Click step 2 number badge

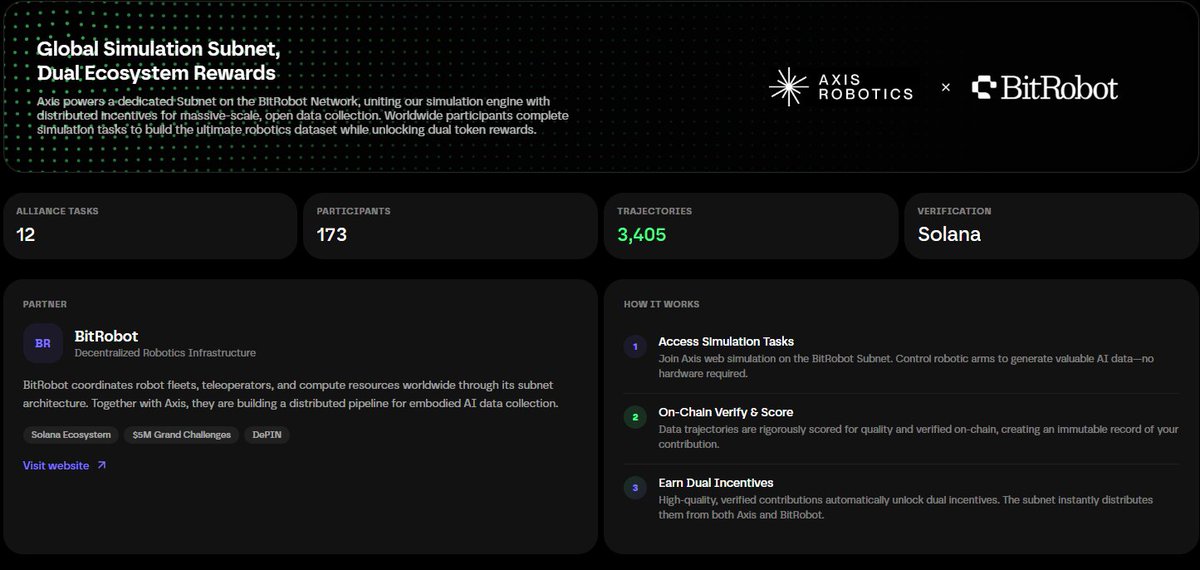[633, 418]
